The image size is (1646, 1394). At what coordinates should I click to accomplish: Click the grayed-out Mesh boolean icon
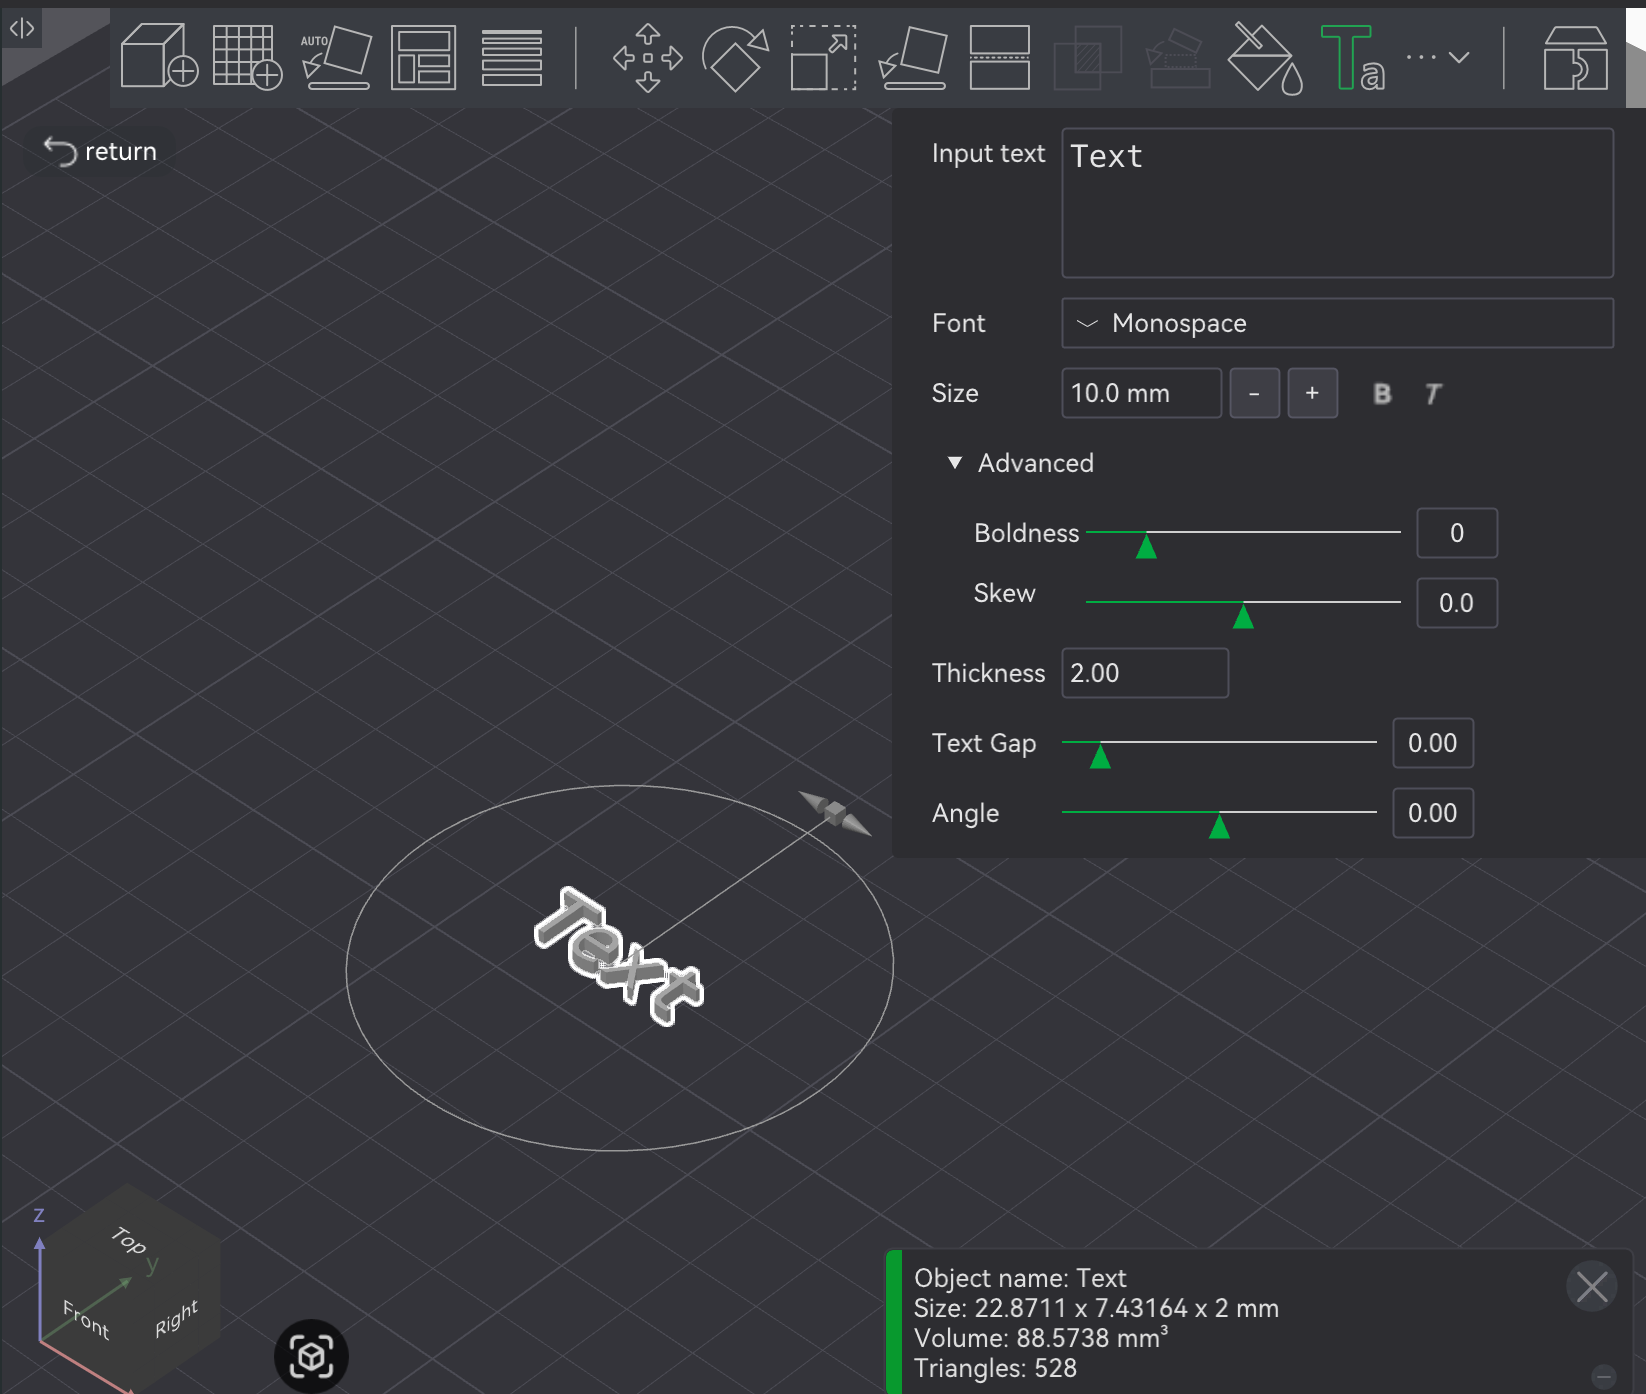1087,57
